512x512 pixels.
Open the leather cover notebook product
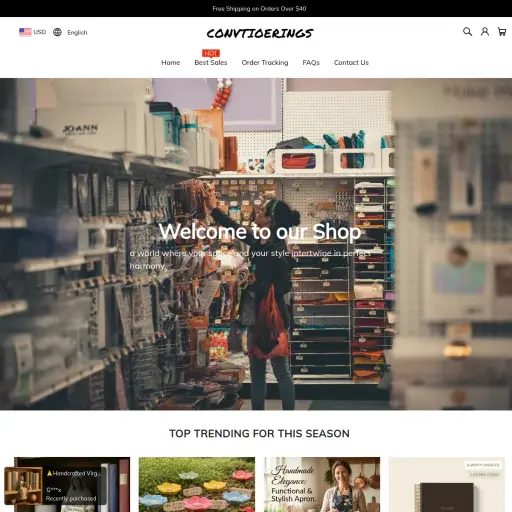(447, 484)
